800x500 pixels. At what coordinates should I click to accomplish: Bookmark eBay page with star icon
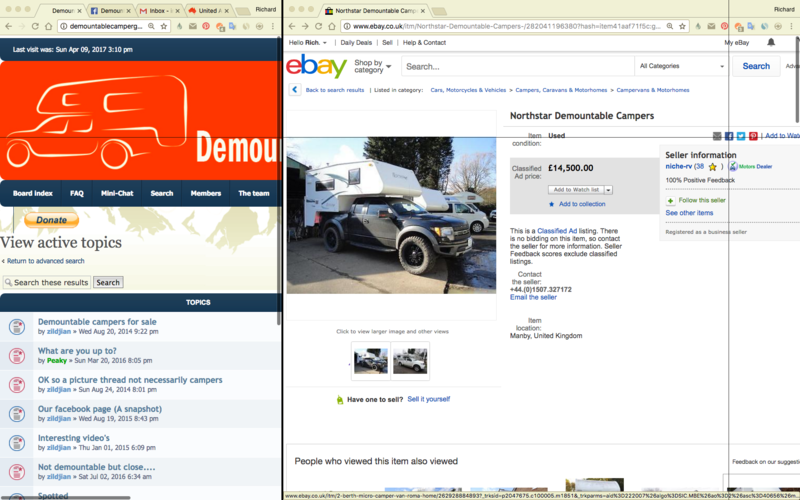click(x=683, y=26)
